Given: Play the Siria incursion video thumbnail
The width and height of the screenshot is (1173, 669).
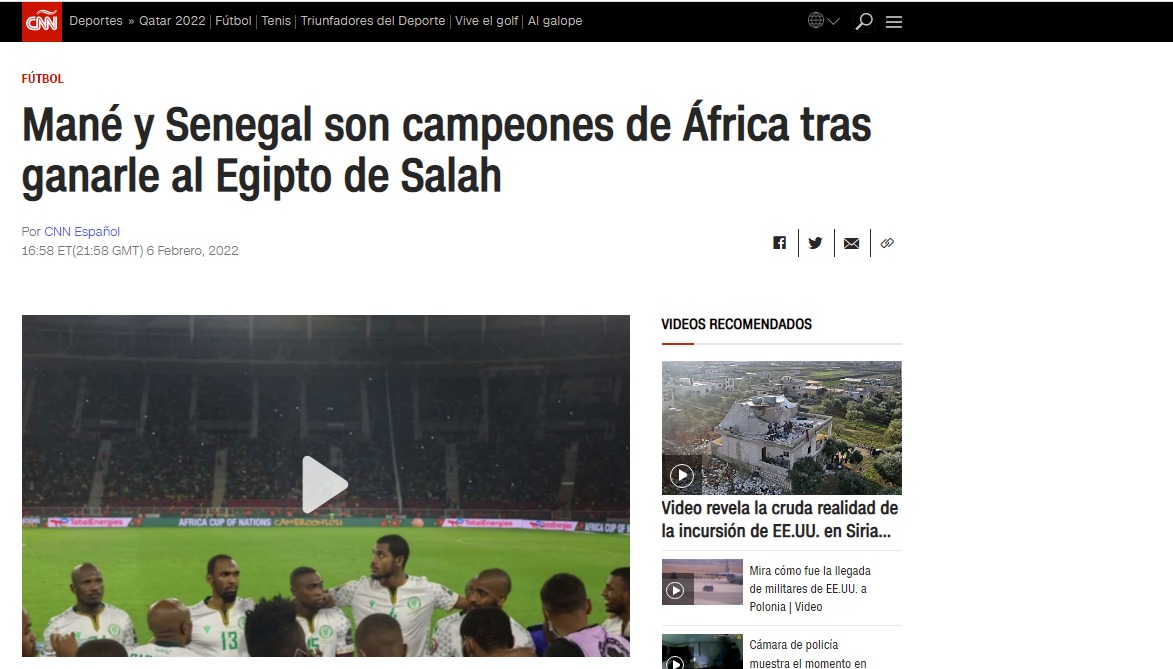Looking at the screenshot, I should pyautogui.click(x=682, y=475).
